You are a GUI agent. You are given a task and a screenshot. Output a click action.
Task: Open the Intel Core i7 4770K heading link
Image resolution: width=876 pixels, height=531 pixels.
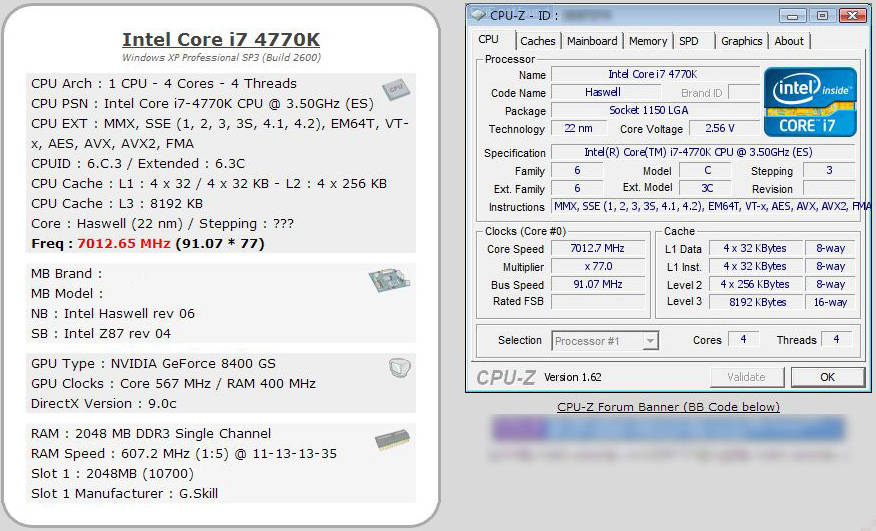click(221, 39)
